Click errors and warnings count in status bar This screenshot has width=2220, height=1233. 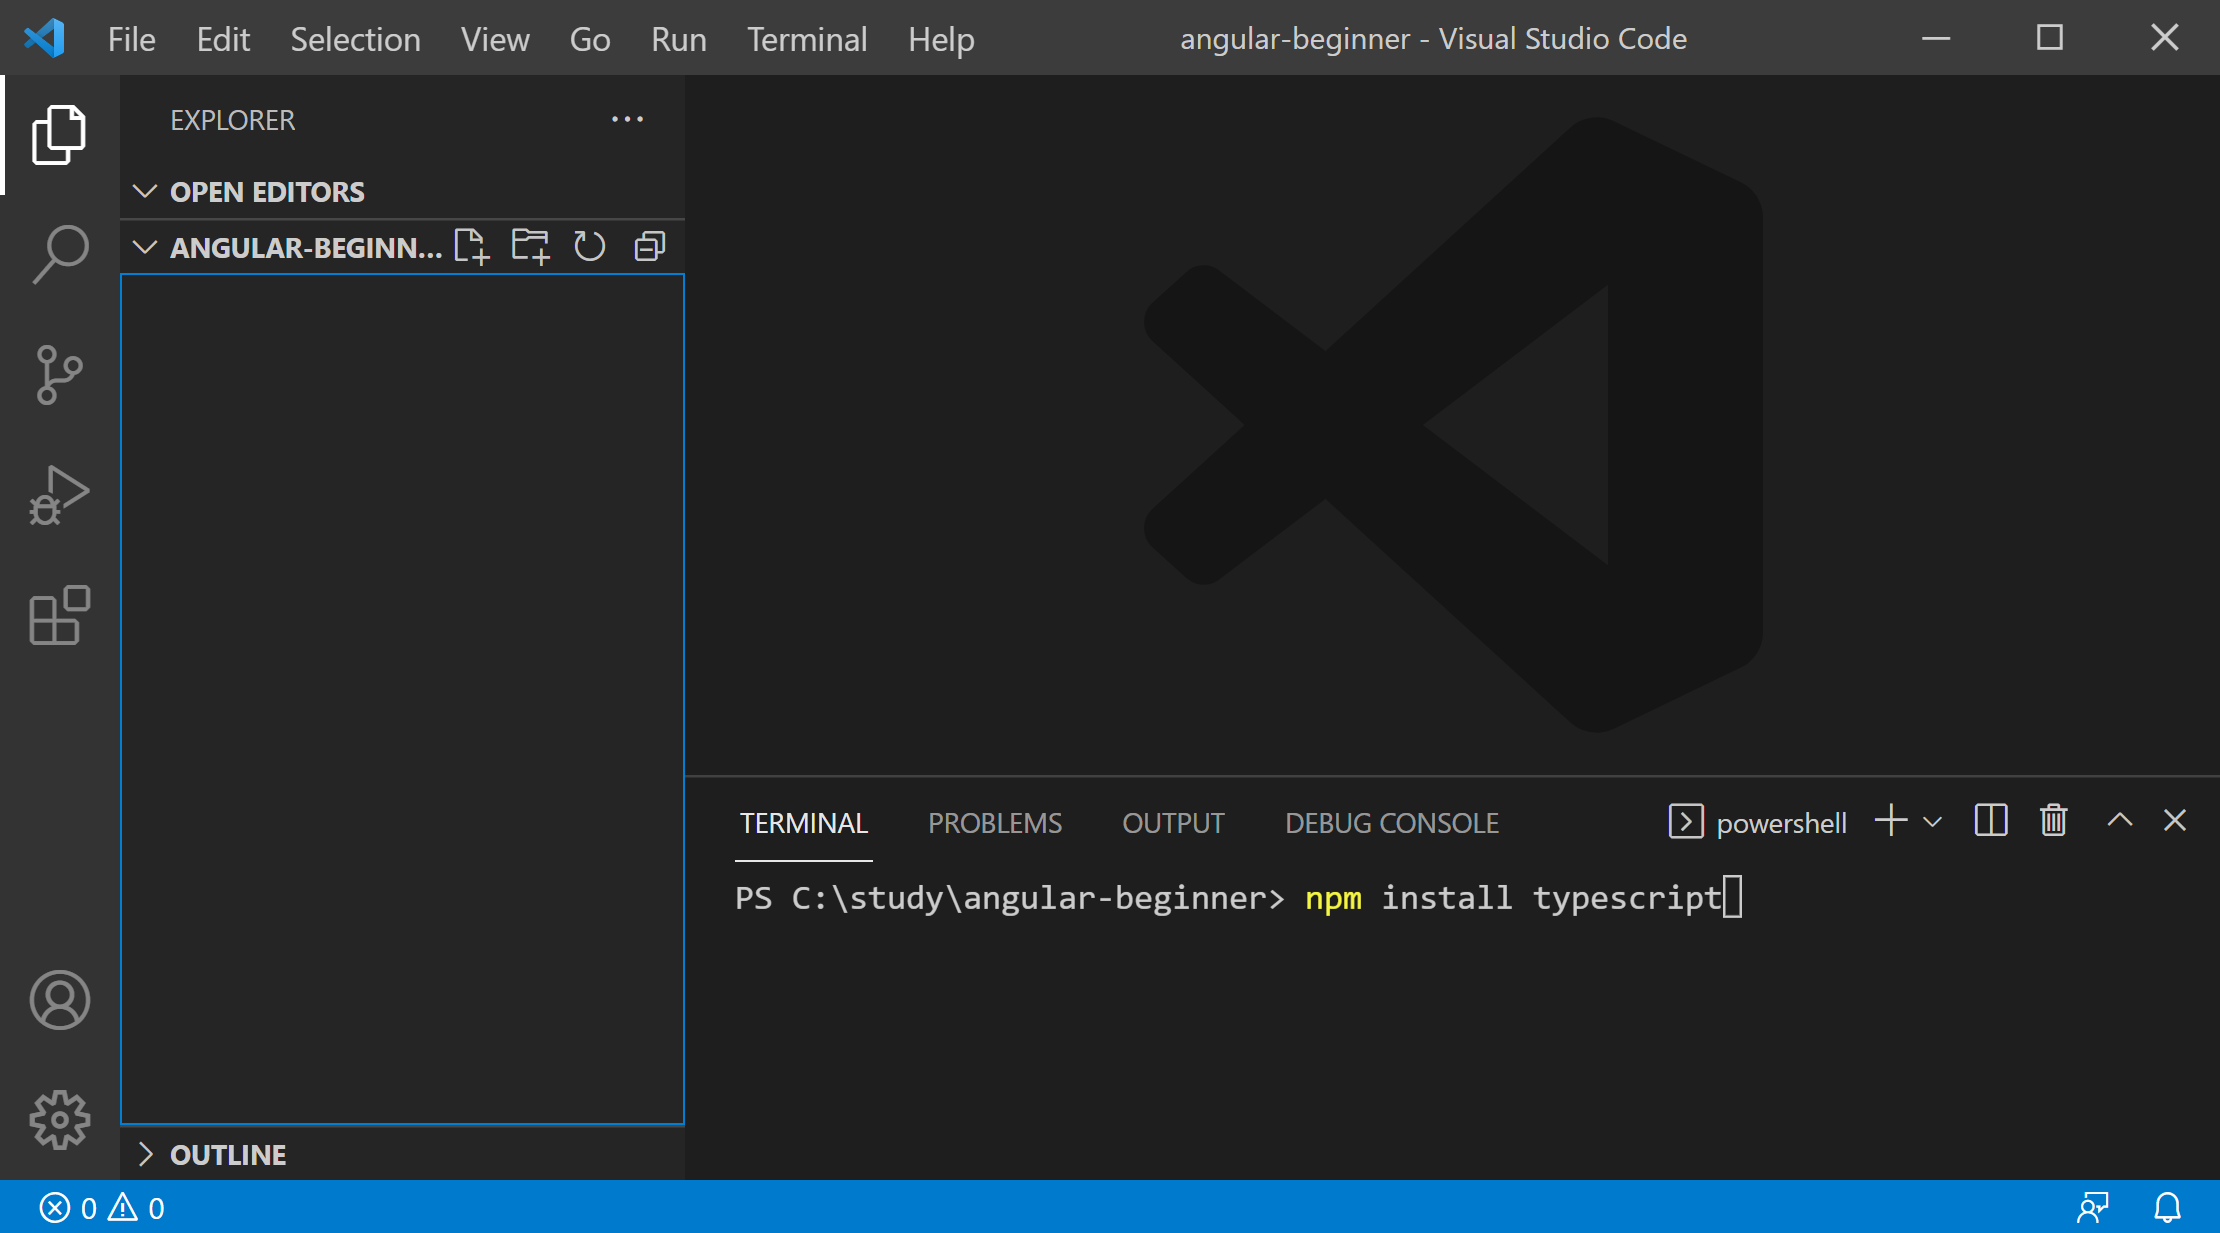[102, 1208]
